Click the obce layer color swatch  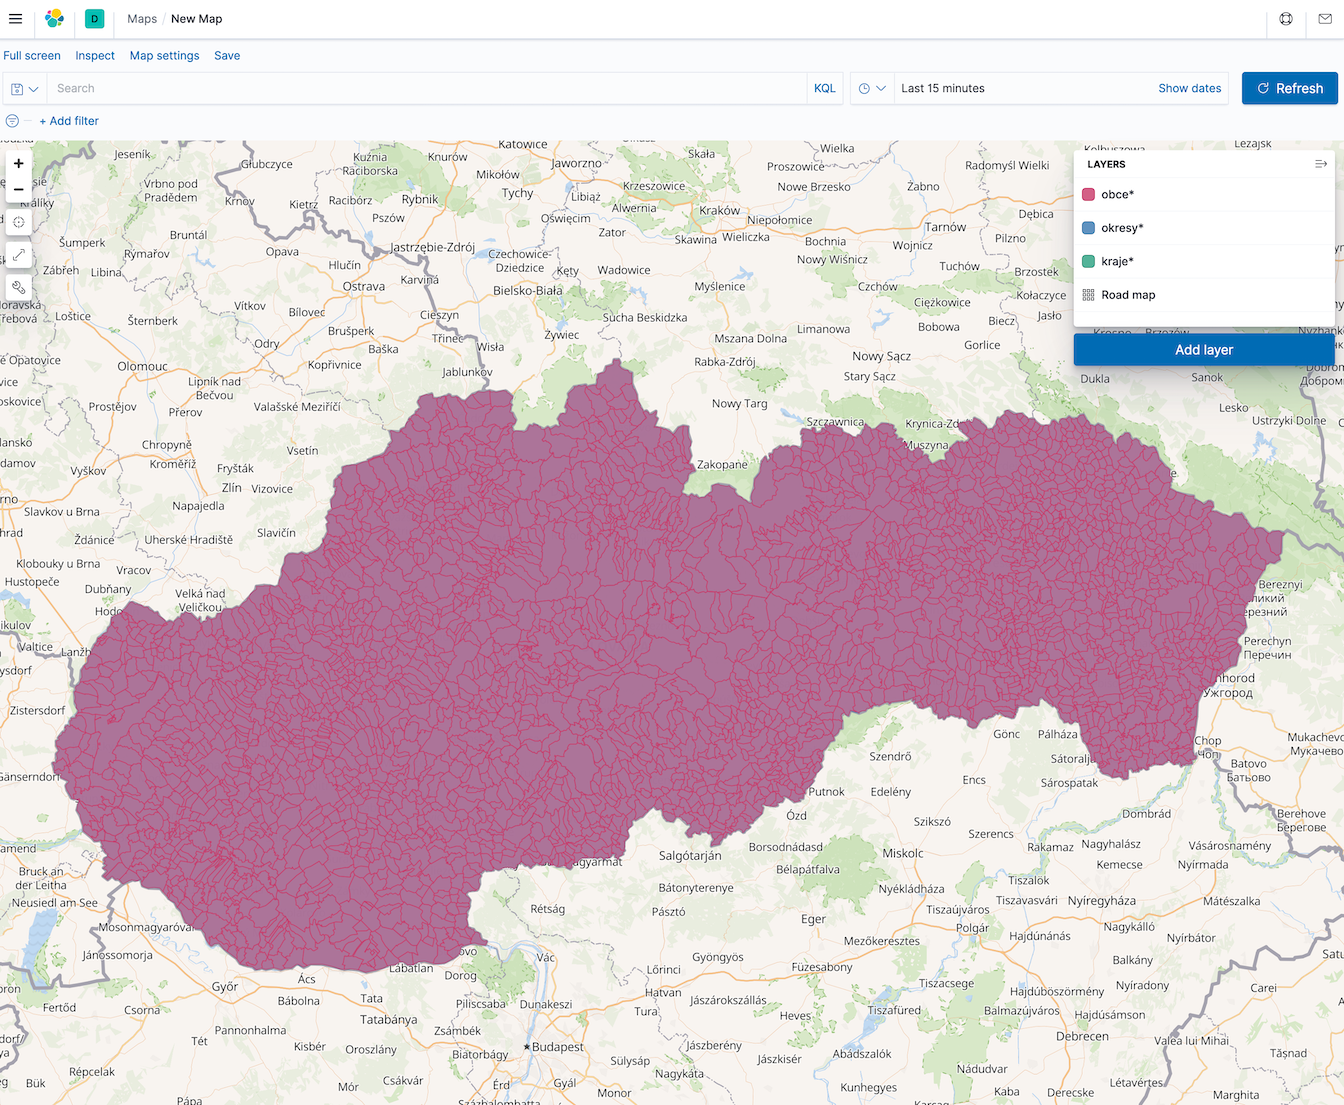point(1088,195)
